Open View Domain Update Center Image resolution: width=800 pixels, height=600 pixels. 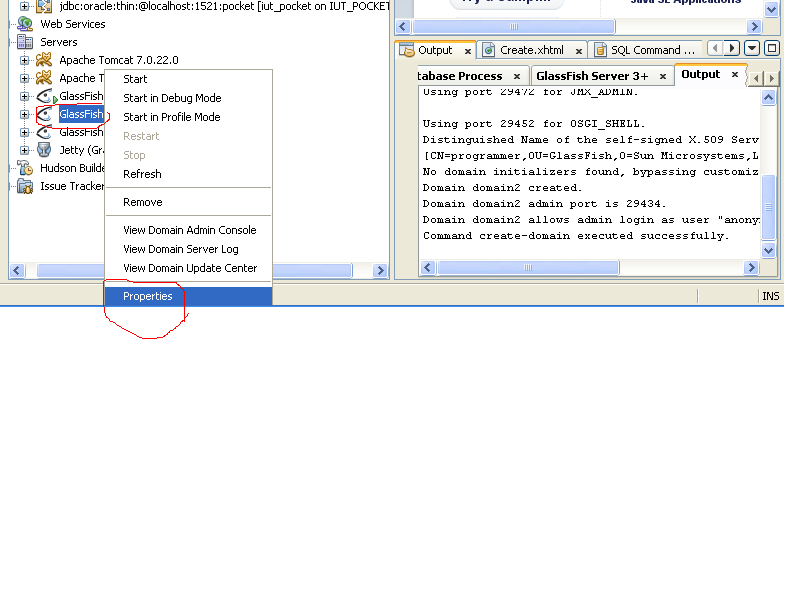pos(188,268)
